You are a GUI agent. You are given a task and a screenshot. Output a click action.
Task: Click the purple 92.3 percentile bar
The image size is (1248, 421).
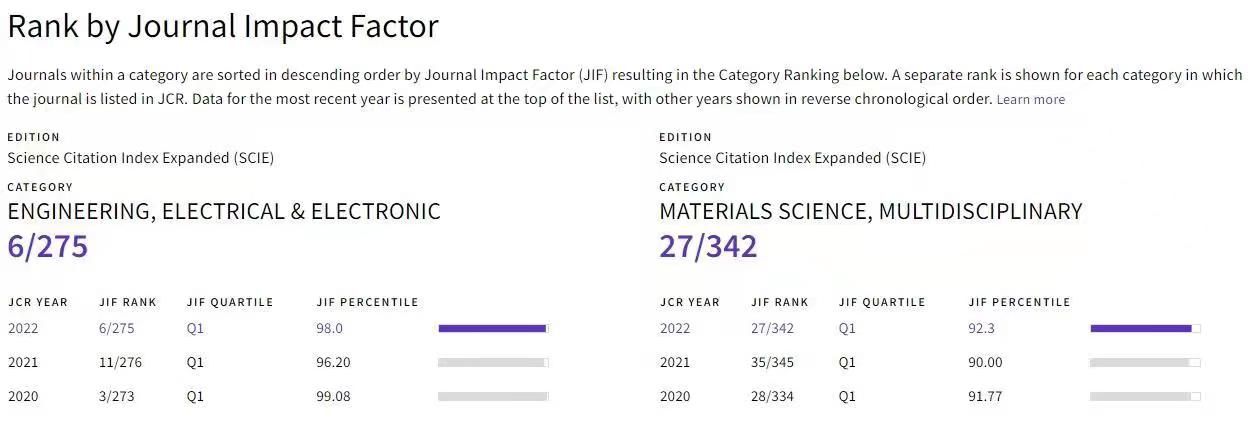[1145, 328]
